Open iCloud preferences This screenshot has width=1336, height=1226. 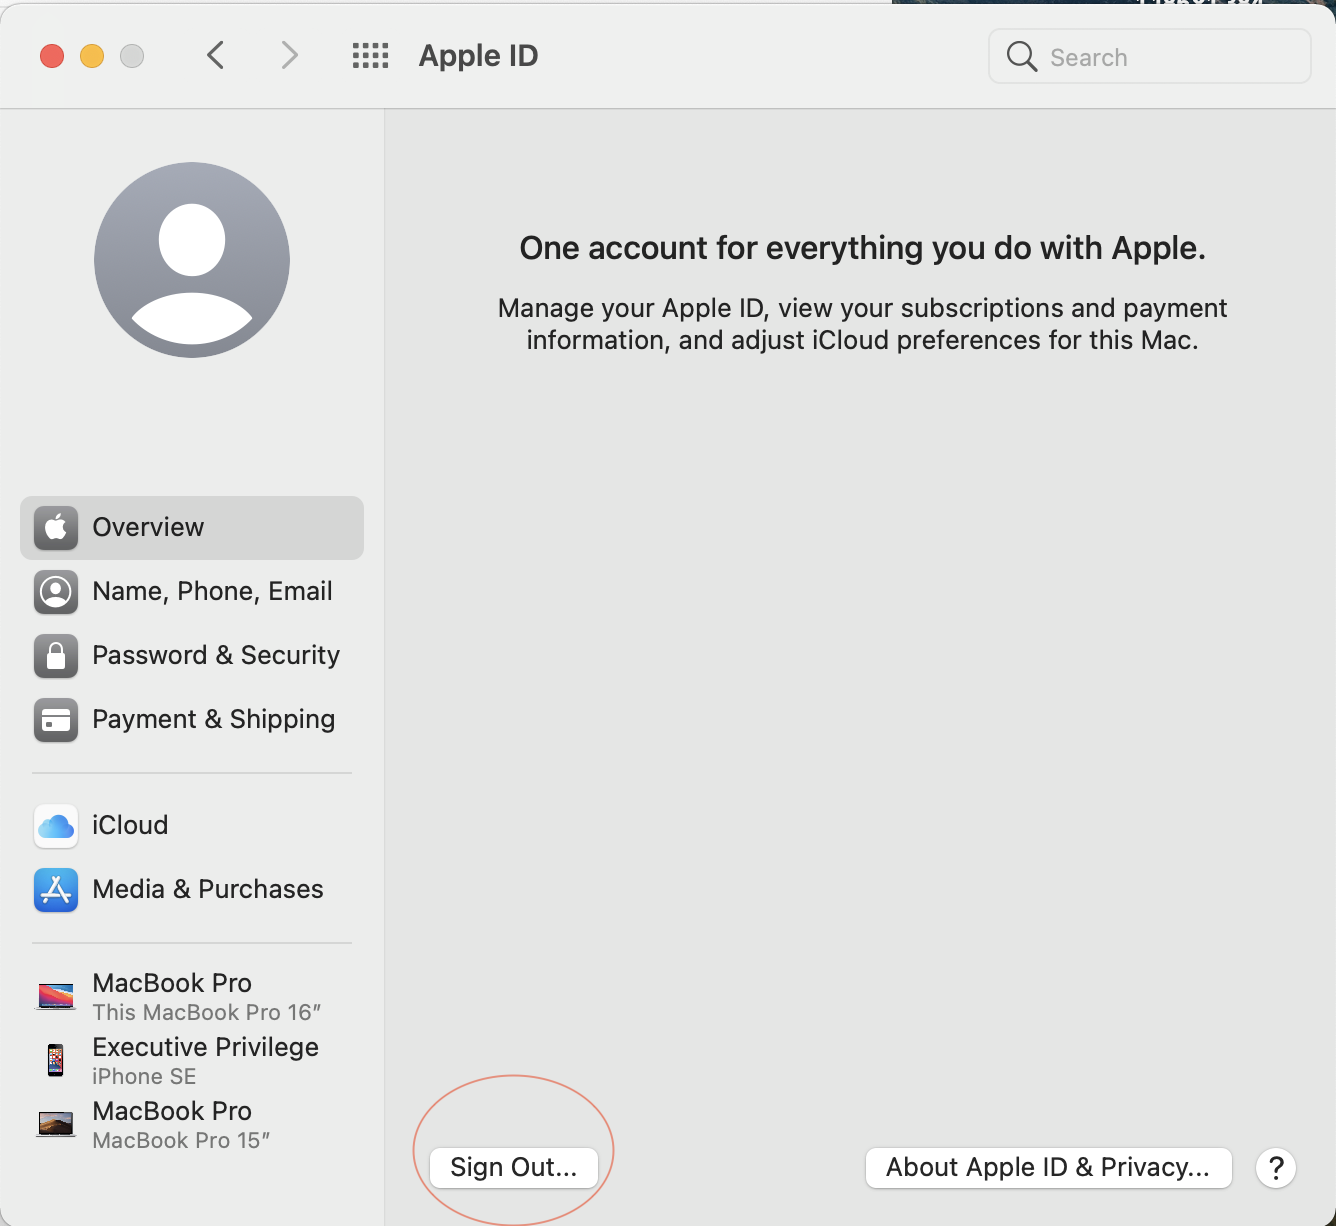[192, 826]
